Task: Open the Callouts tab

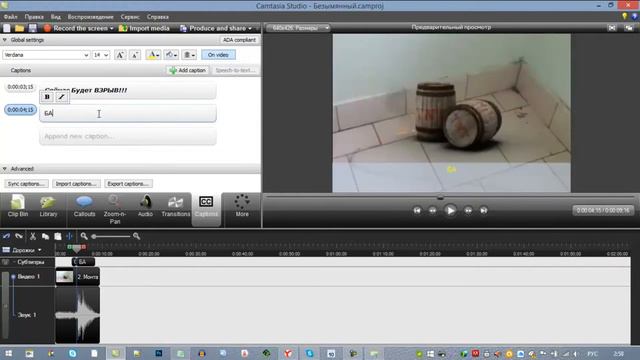Action: coord(84,207)
